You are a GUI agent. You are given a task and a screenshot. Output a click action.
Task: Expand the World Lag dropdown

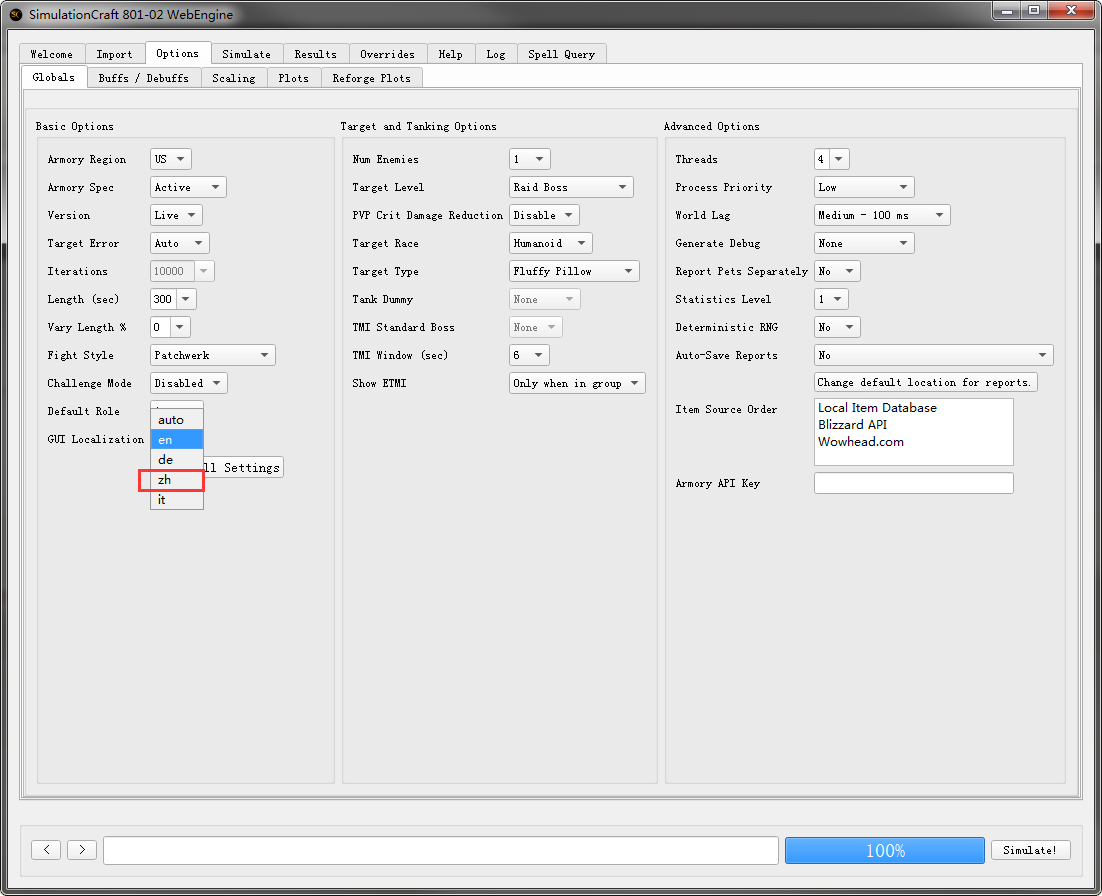tap(882, 216)
